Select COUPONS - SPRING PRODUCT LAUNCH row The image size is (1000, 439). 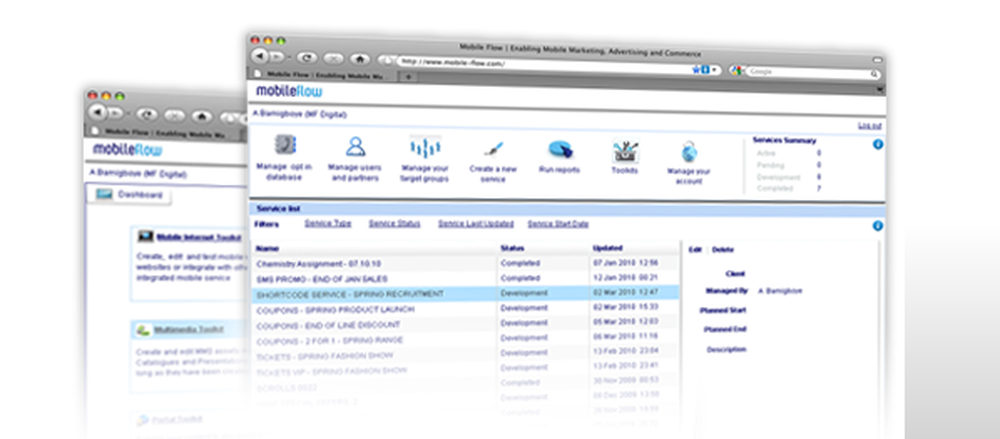466,309
